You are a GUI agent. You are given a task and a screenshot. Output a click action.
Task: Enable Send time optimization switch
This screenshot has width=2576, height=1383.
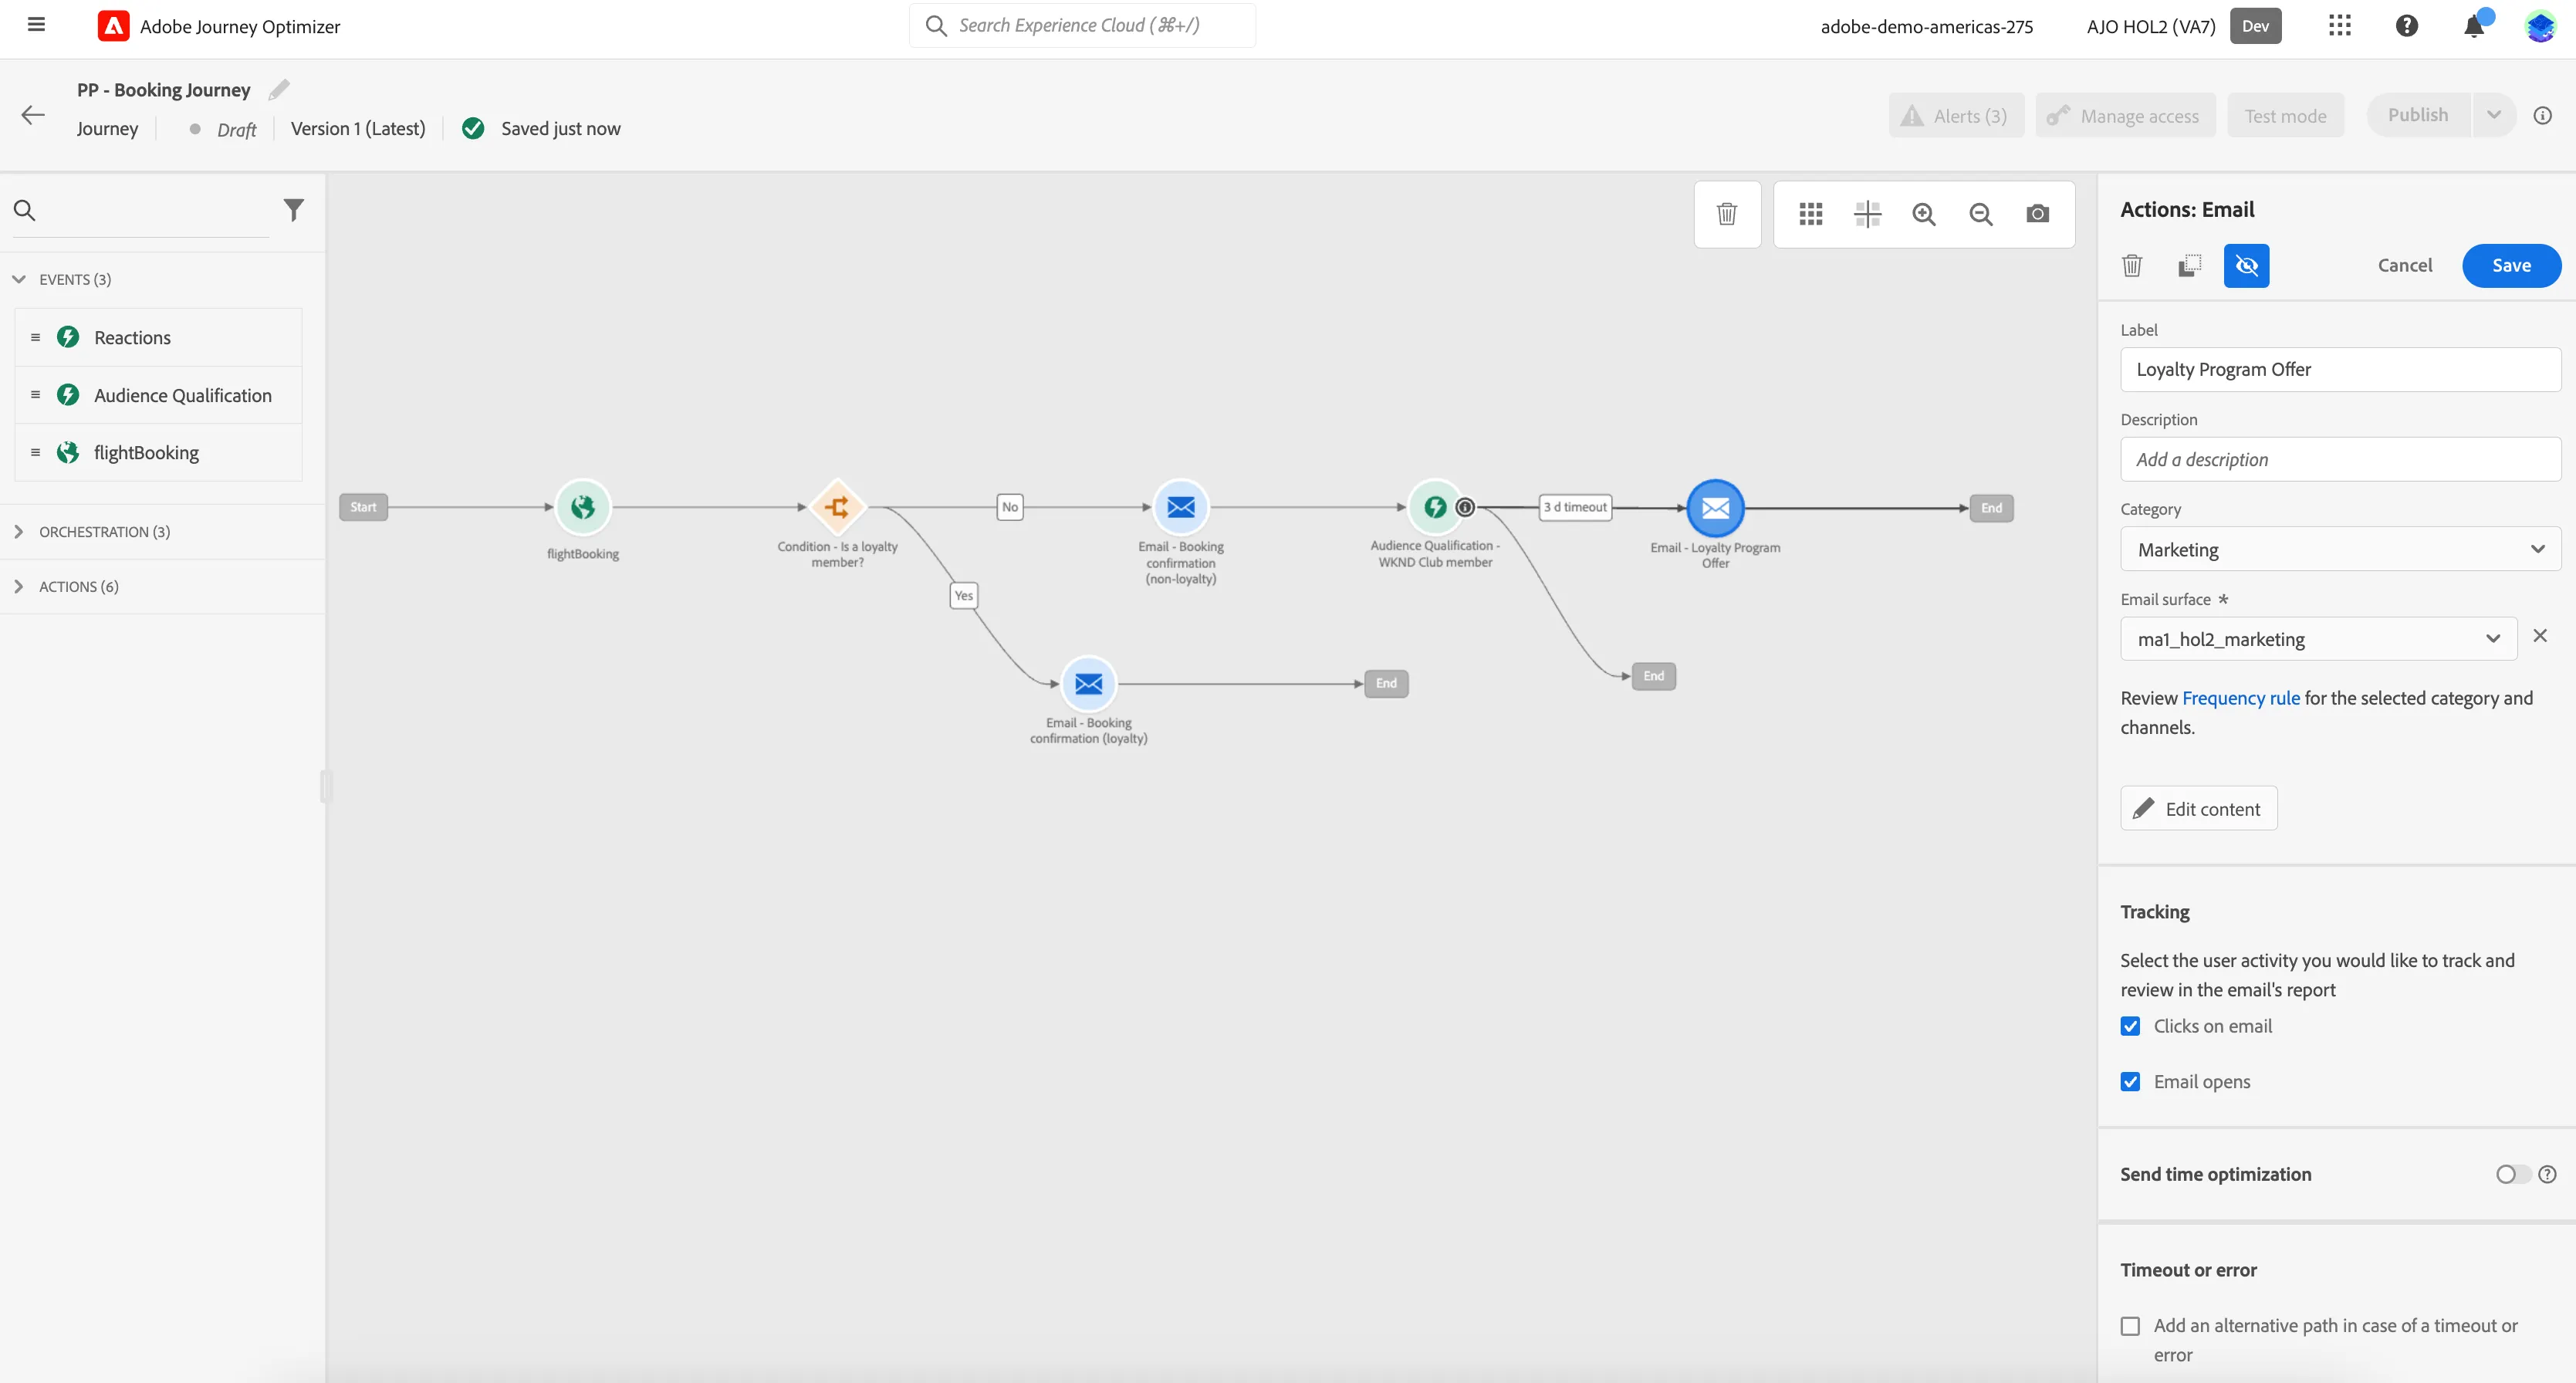point(2513,1174)
